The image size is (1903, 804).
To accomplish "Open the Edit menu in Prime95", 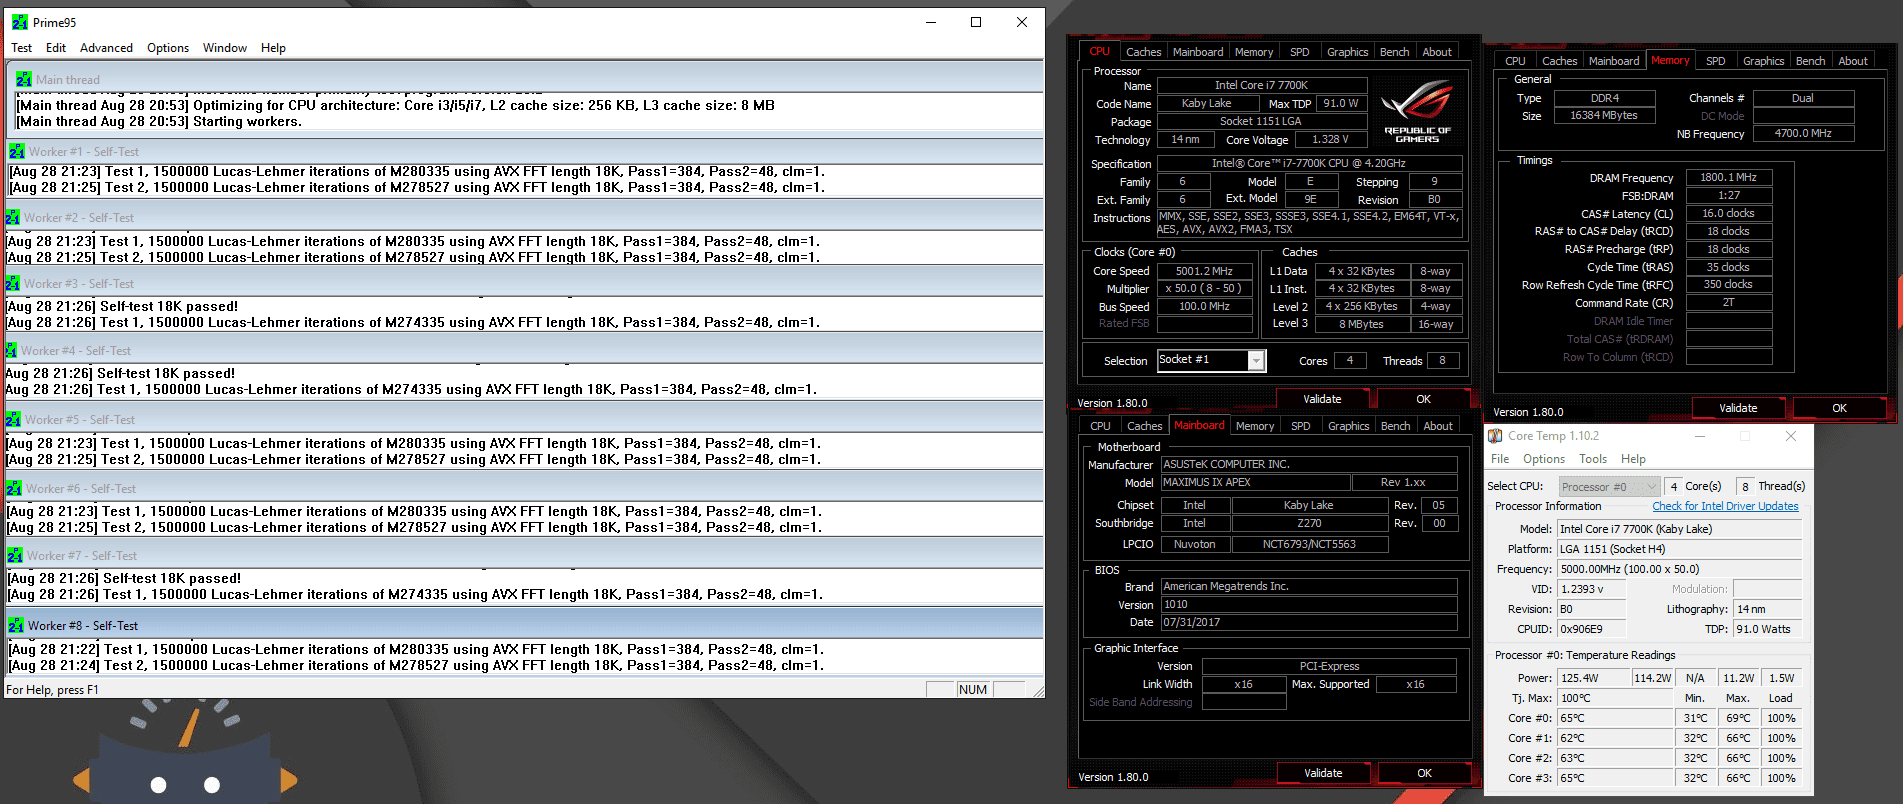I will pos(56,48).
